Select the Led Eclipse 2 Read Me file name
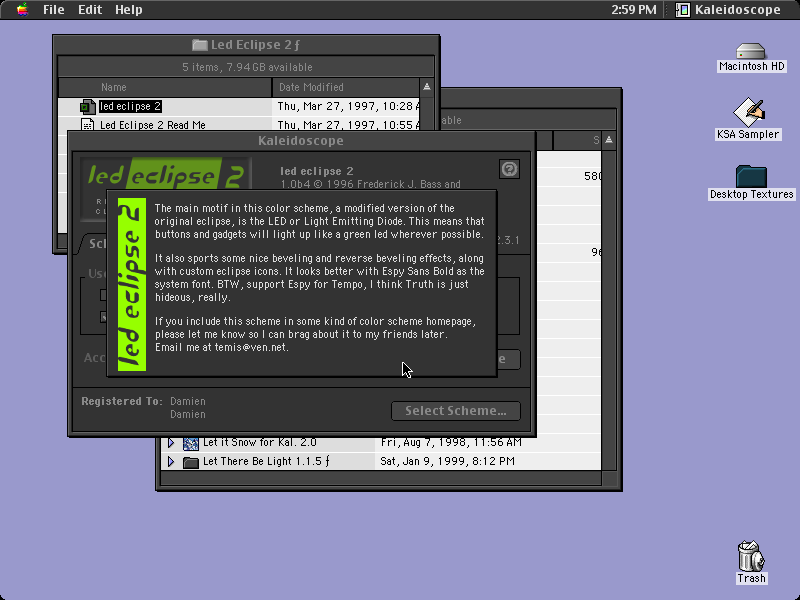 point(153,125)
